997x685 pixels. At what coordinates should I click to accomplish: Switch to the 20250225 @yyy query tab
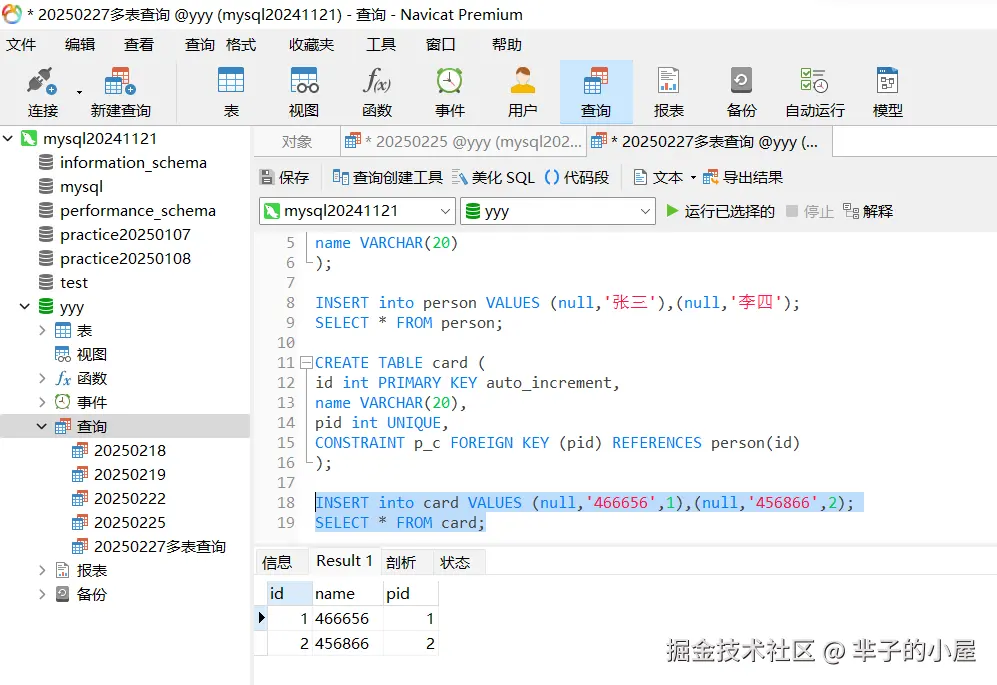point(464,142)
